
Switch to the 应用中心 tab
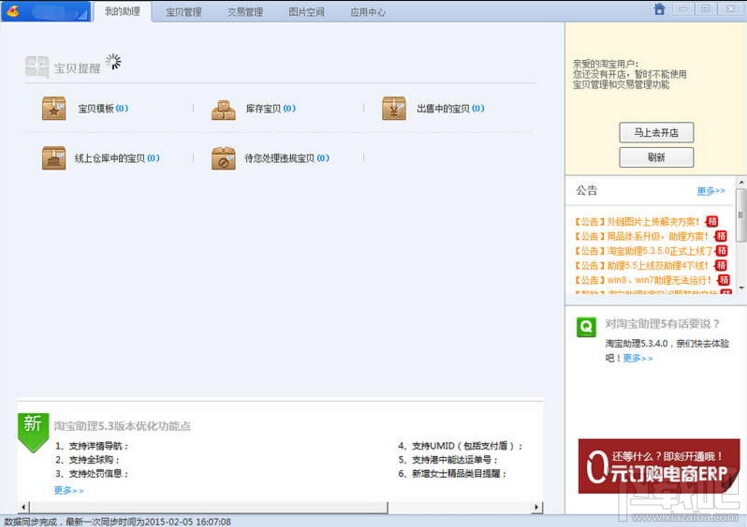point(368,12)
